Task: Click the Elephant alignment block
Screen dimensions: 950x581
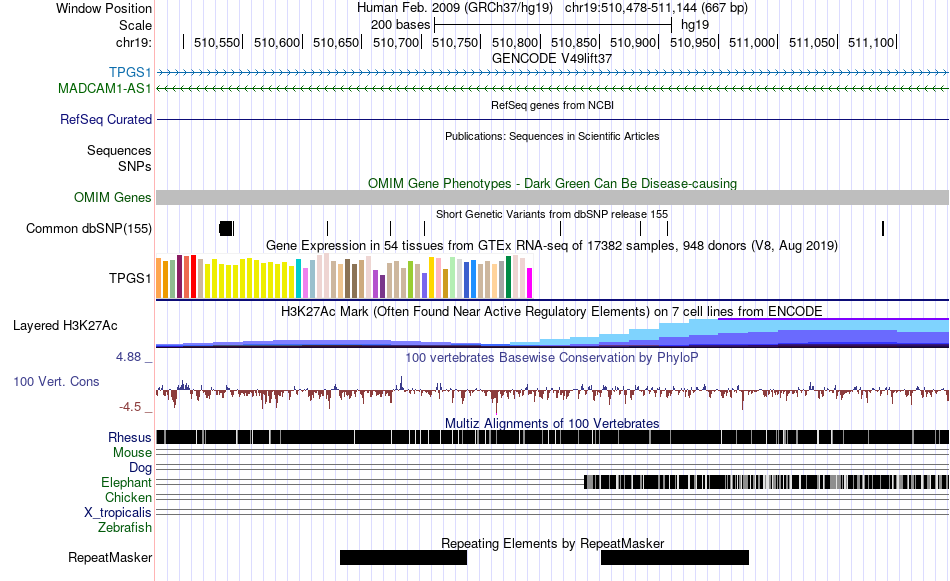Action: point(766,482)
